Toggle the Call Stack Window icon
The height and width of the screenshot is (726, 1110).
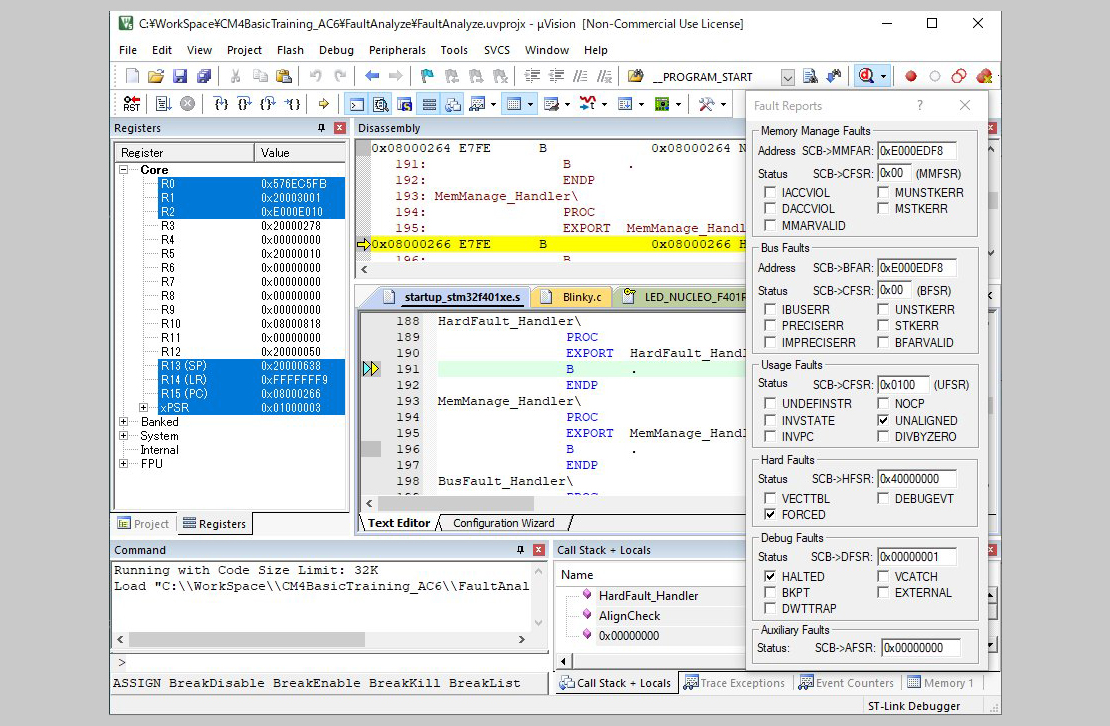(x=453, y=105)
